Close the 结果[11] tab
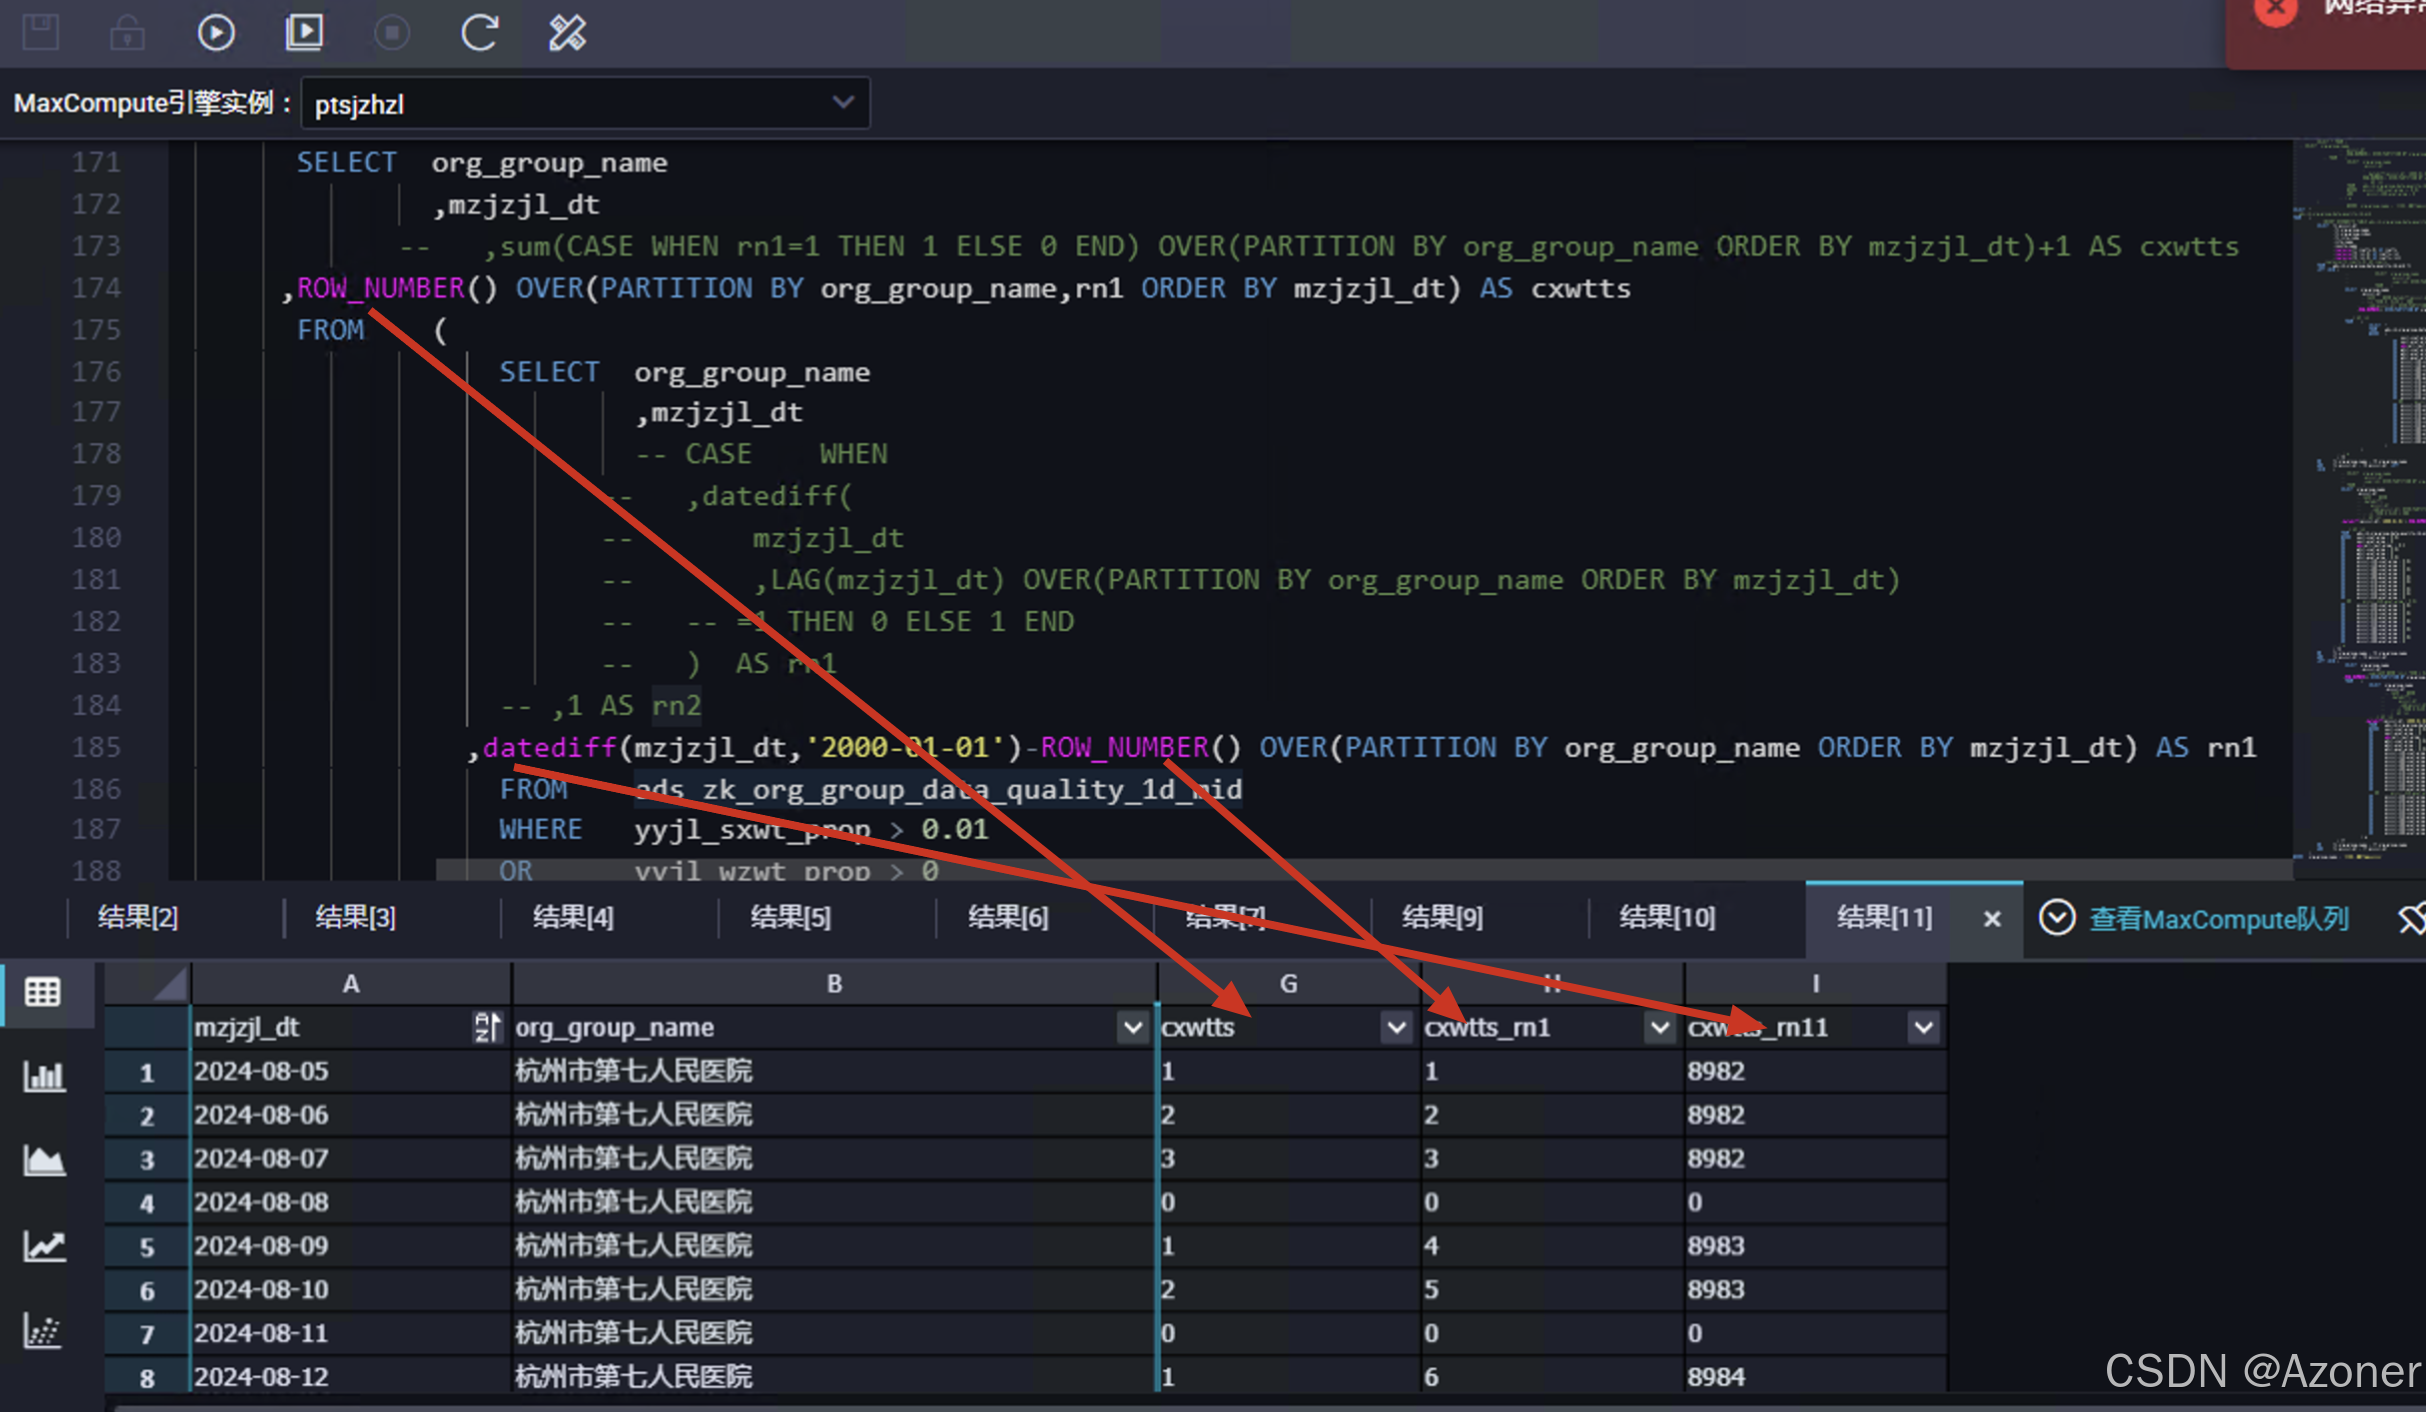 click(x=1992, y=918)
